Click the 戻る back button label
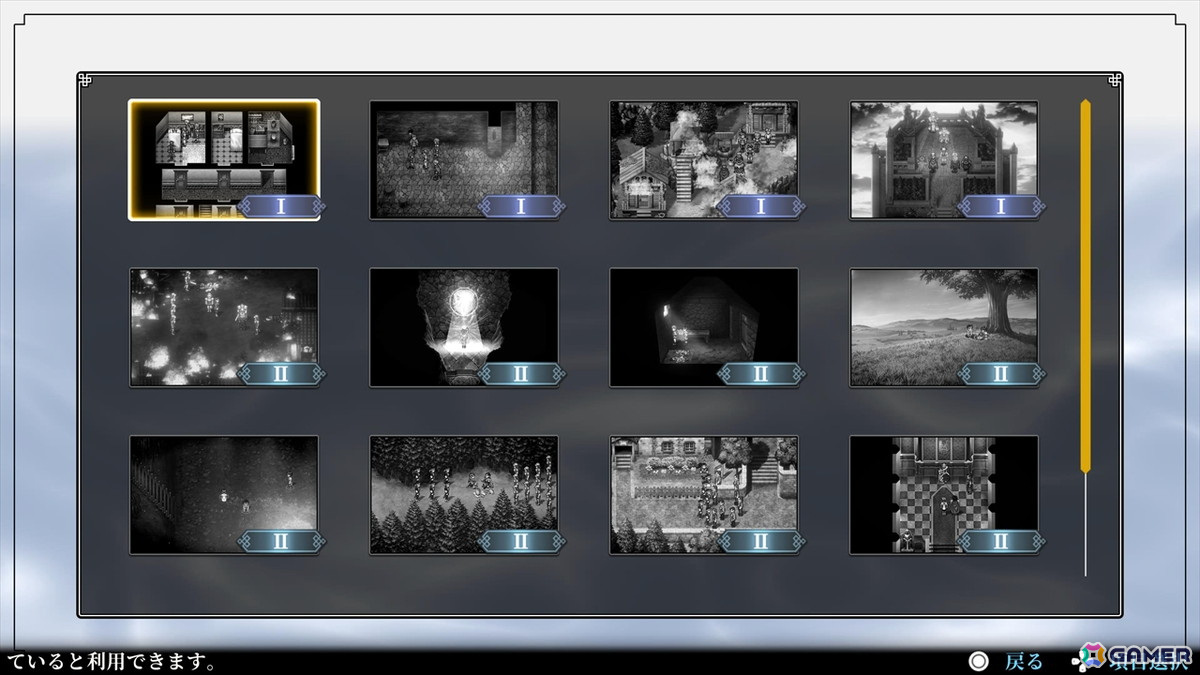 click(1024, 661)
